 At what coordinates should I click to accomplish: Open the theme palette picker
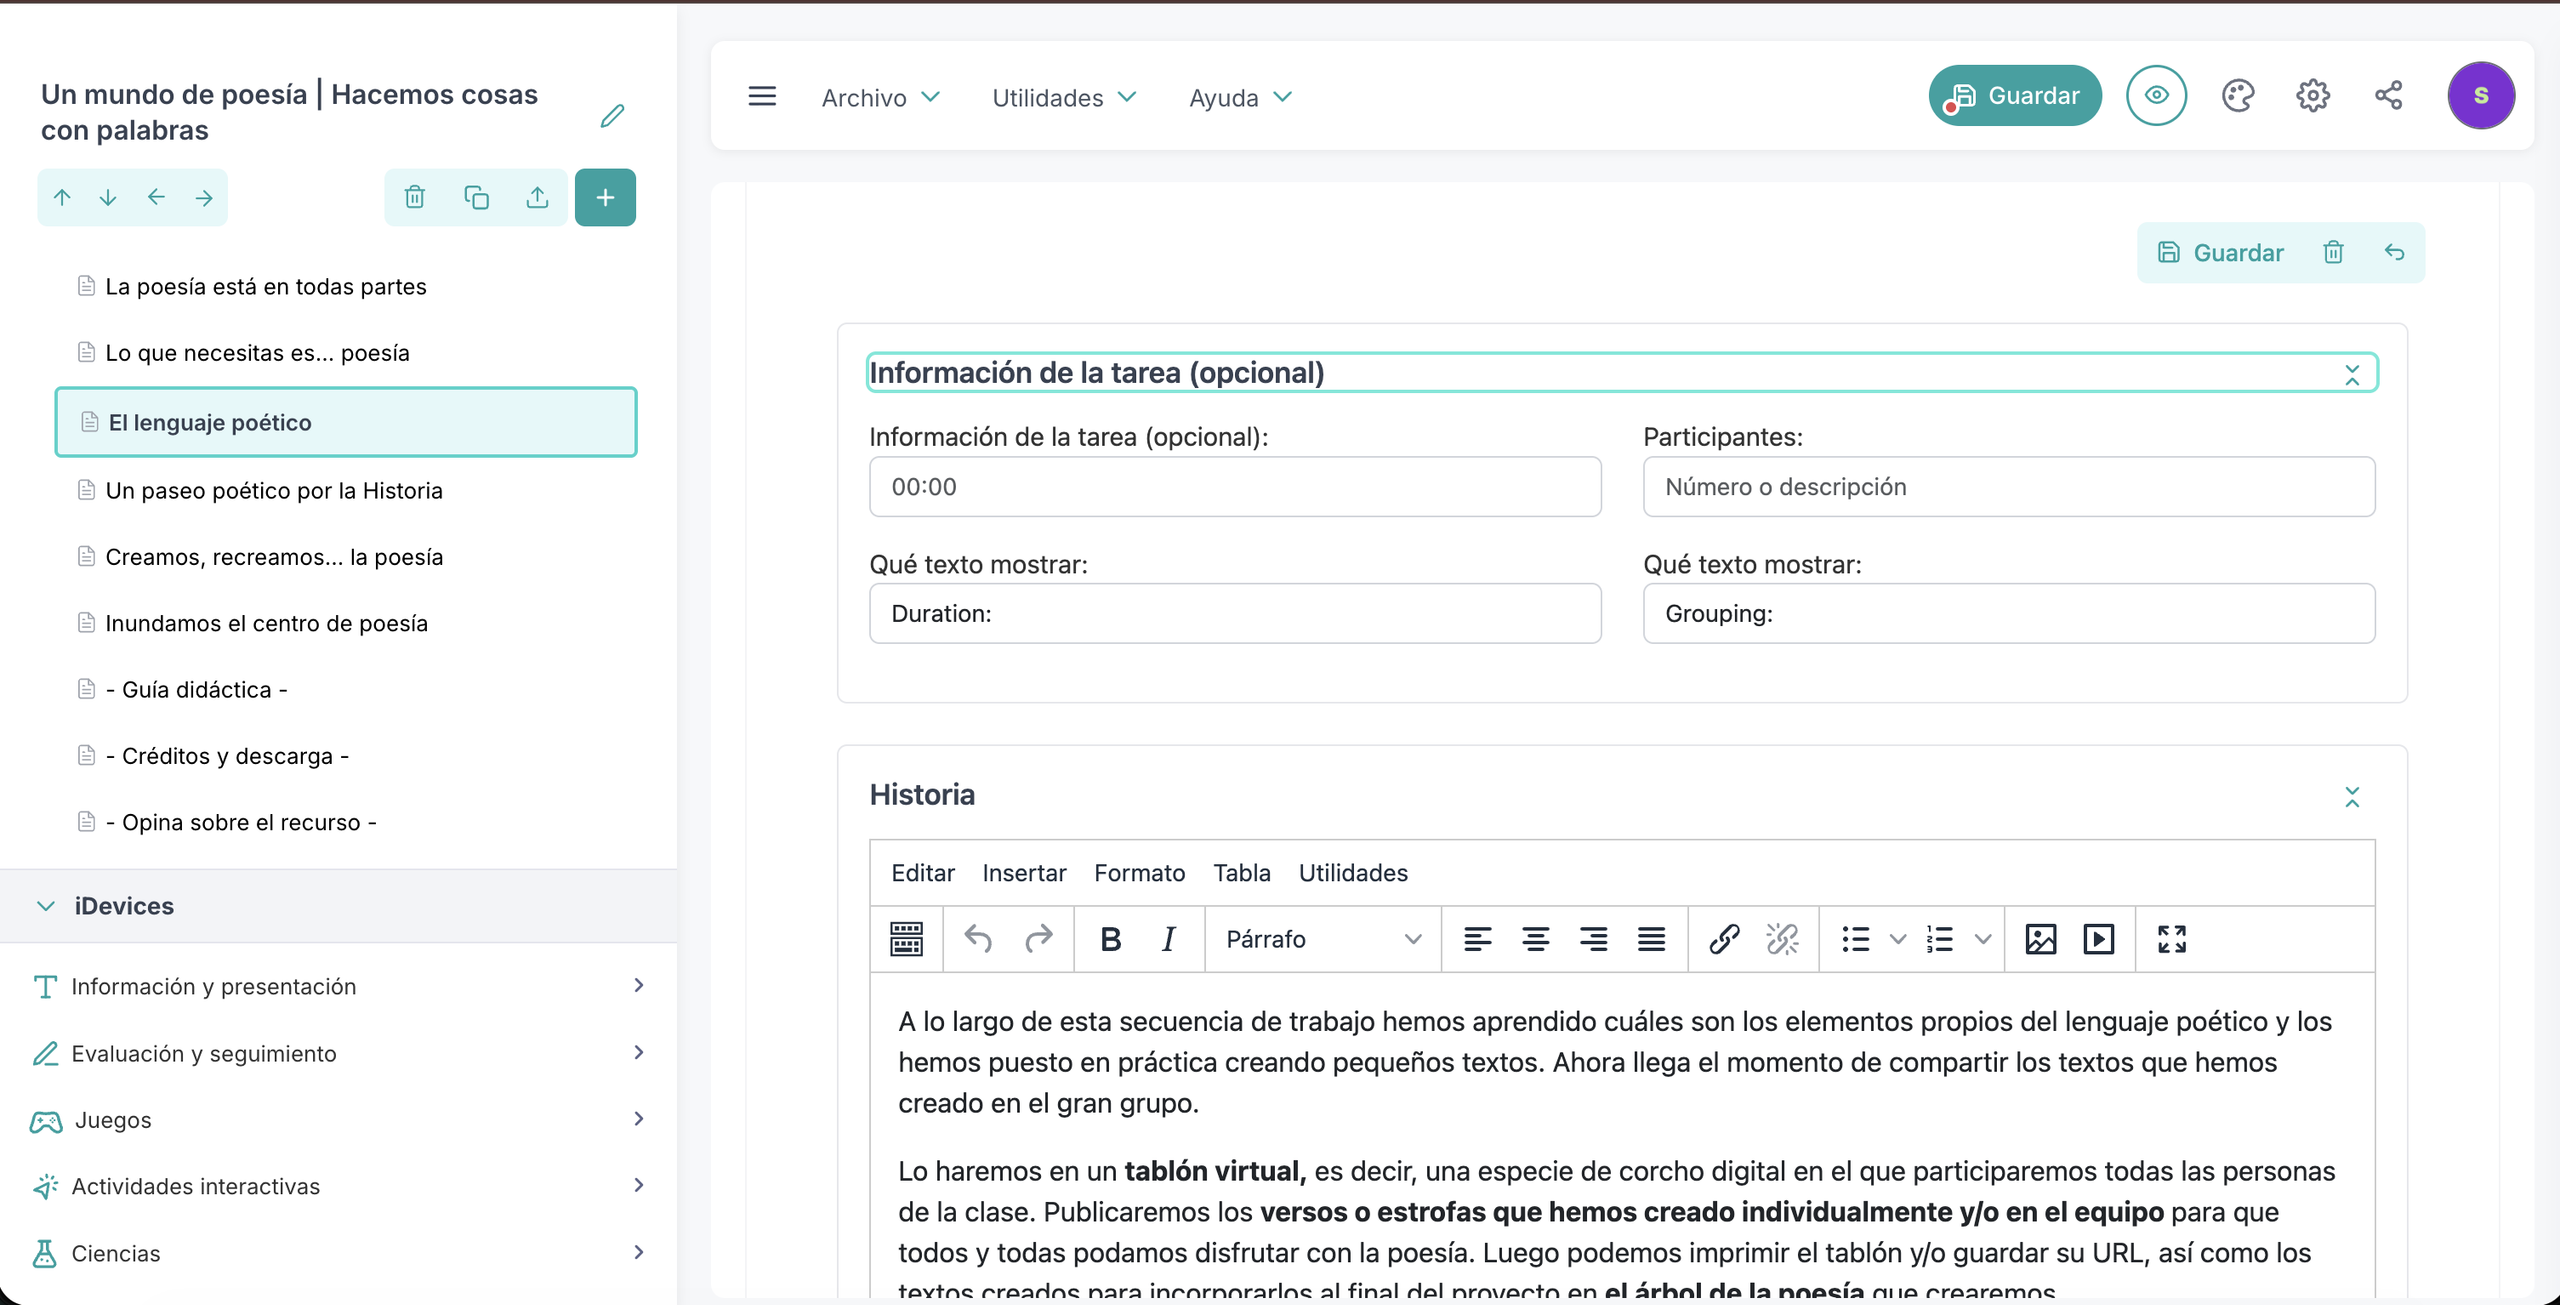tap(2237, 95)
